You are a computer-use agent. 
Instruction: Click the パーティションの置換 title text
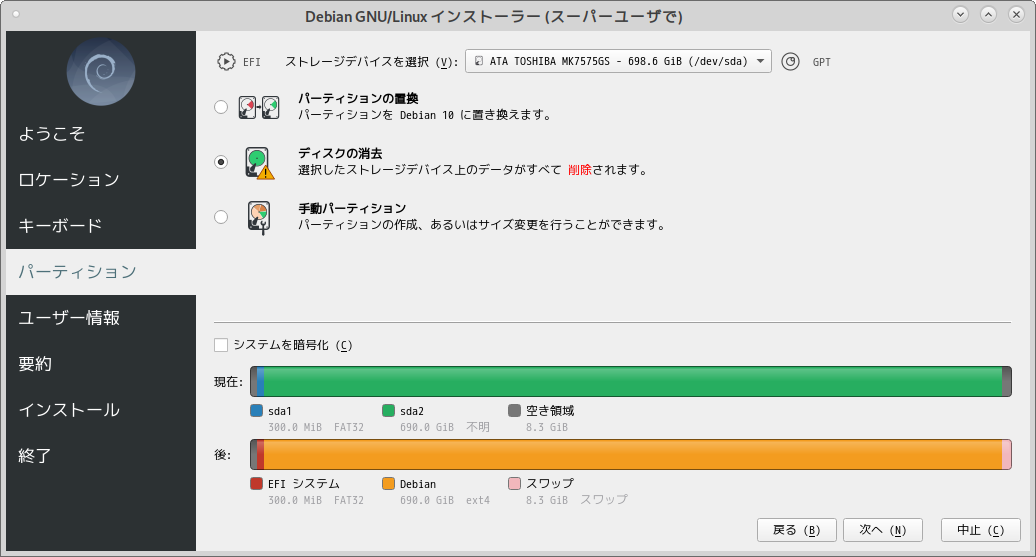pos(358,98)
